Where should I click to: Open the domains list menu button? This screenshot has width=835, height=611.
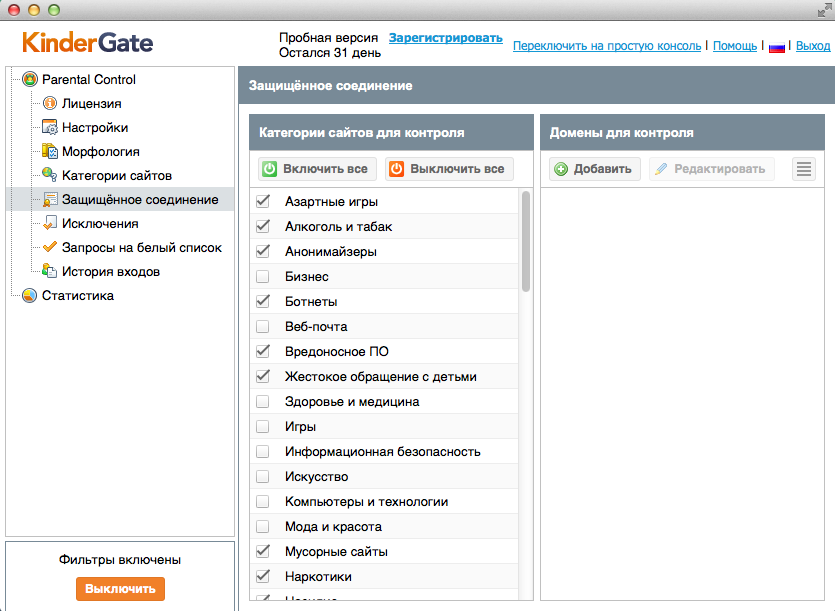(804, 169)
